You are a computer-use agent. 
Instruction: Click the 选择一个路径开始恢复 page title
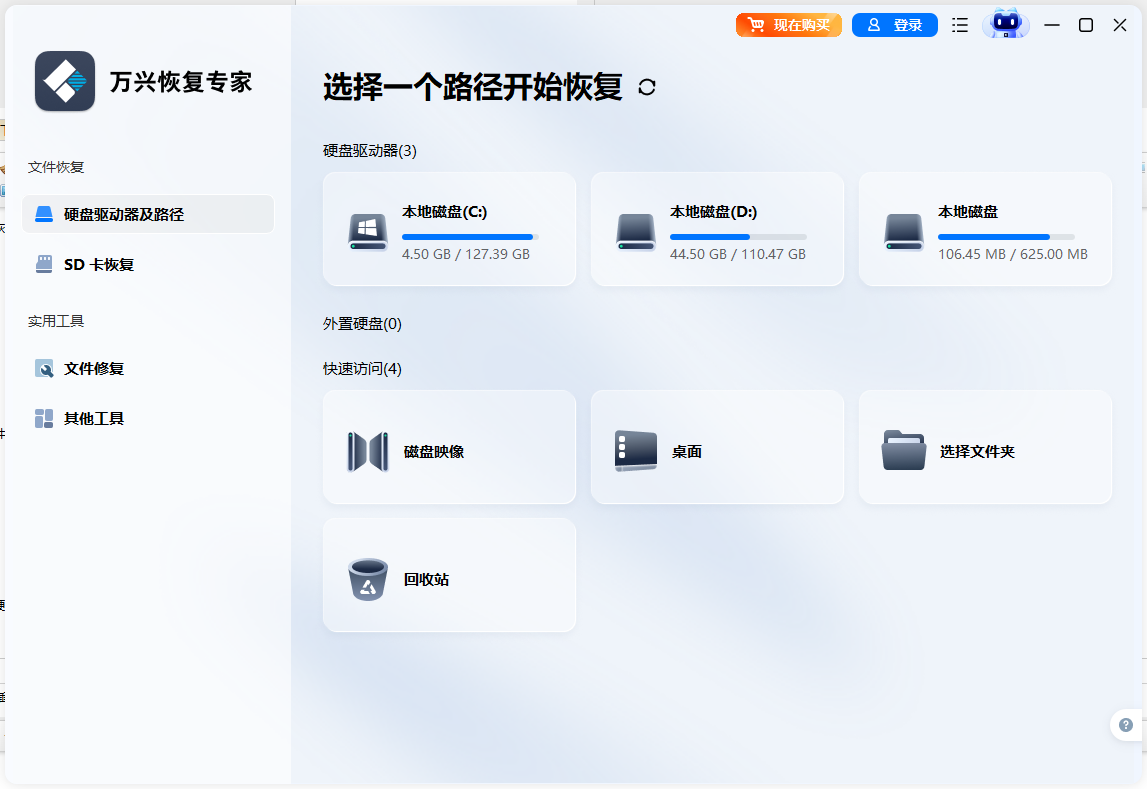coord(473,87)
